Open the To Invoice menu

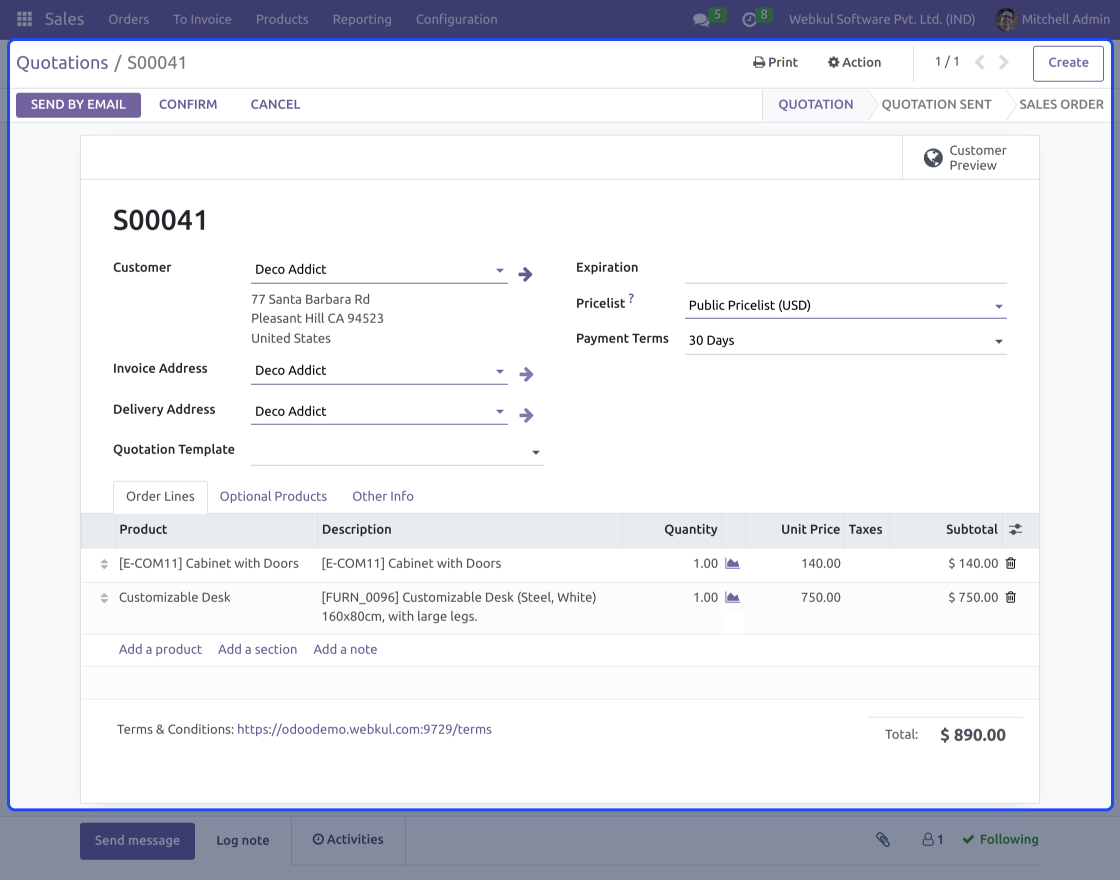click(x=202, y=19)
